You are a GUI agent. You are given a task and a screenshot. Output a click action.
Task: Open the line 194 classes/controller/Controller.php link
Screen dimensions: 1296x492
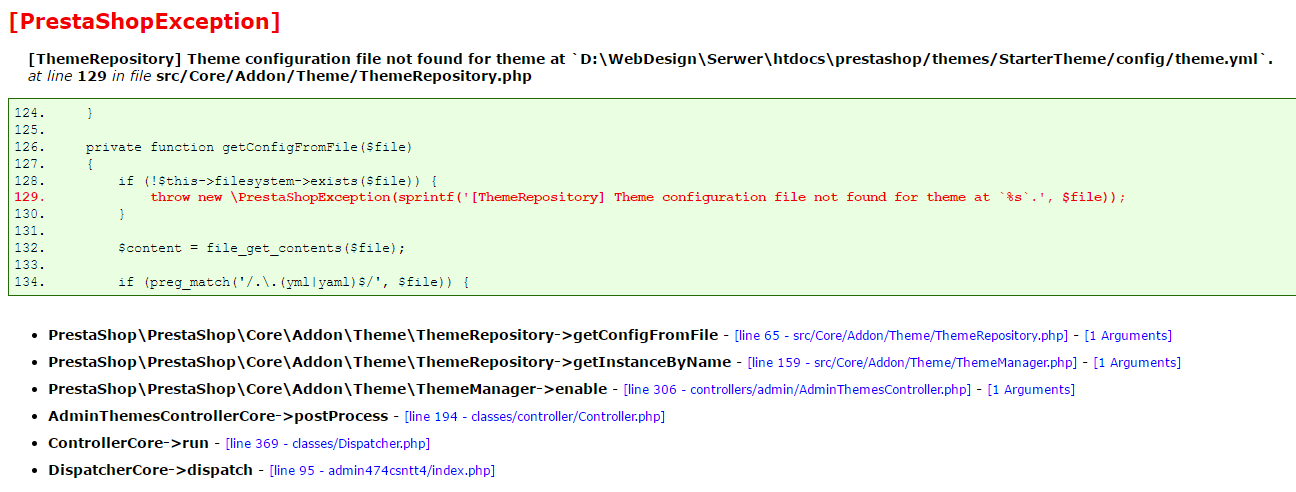click(x=535, y=417)
